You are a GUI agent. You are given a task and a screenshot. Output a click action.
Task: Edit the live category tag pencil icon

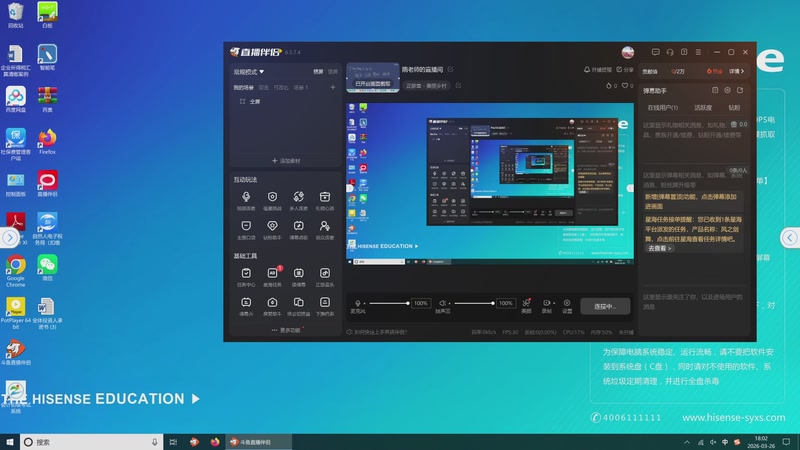458,86
